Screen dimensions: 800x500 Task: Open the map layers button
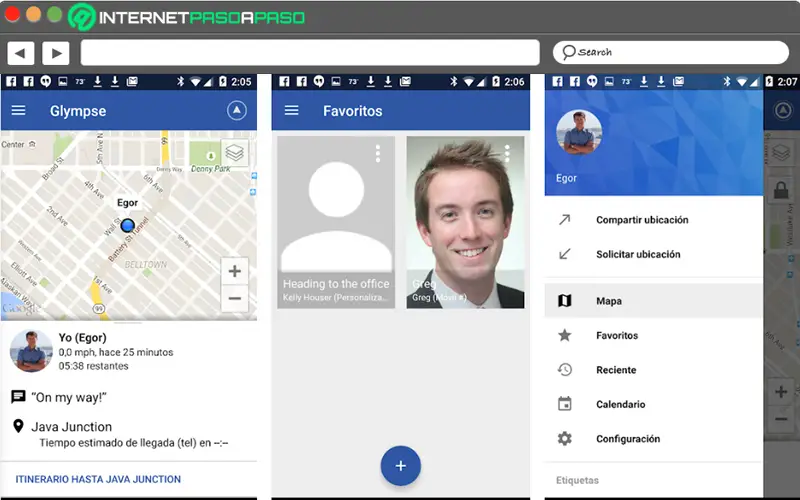click(x=235, y=153)
